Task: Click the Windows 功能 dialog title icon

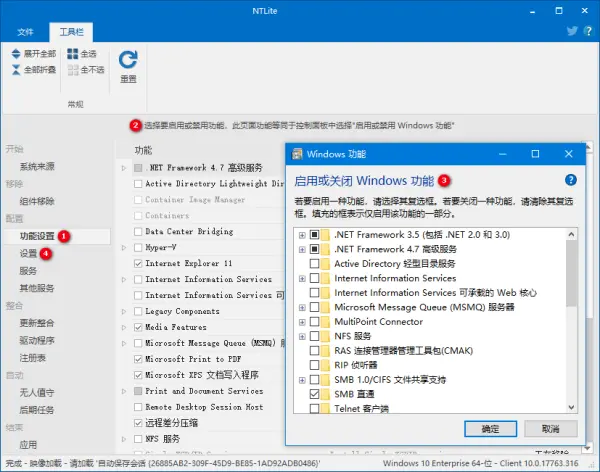Action: [297, 154]
